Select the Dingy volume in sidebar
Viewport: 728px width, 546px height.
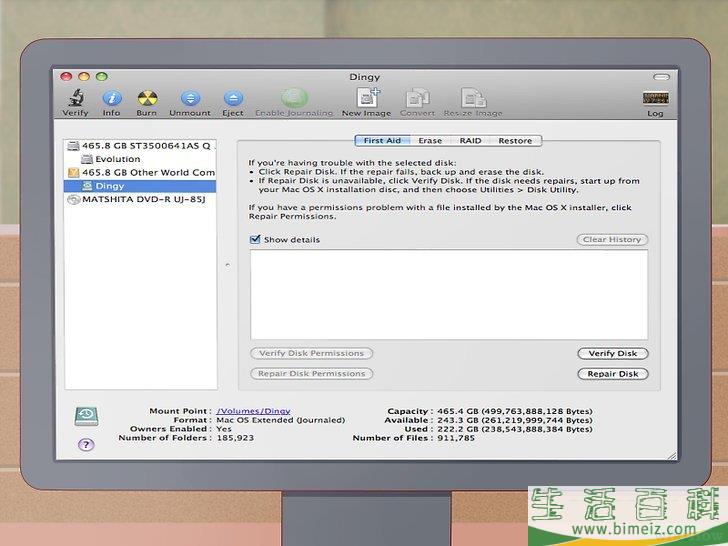(x=140, y=186)
